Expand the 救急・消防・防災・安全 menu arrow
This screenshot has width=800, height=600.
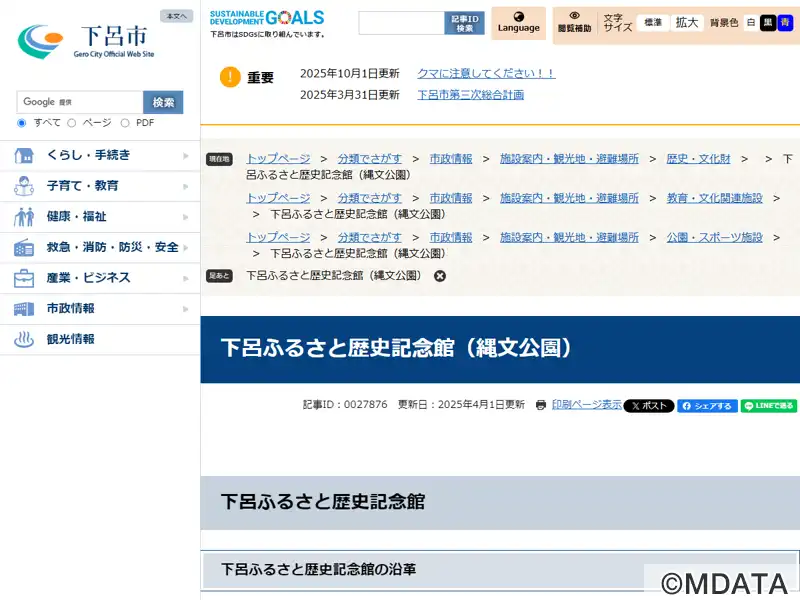(186, 247)
